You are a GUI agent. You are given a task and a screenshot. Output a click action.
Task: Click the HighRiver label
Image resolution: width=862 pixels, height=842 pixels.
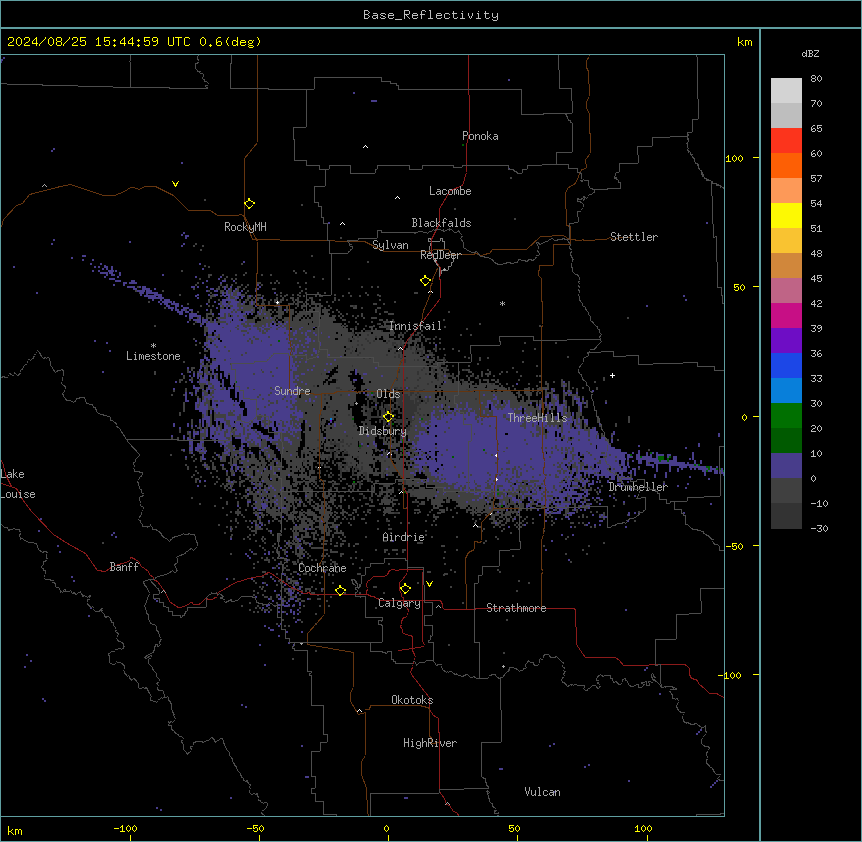coord(430,743)
